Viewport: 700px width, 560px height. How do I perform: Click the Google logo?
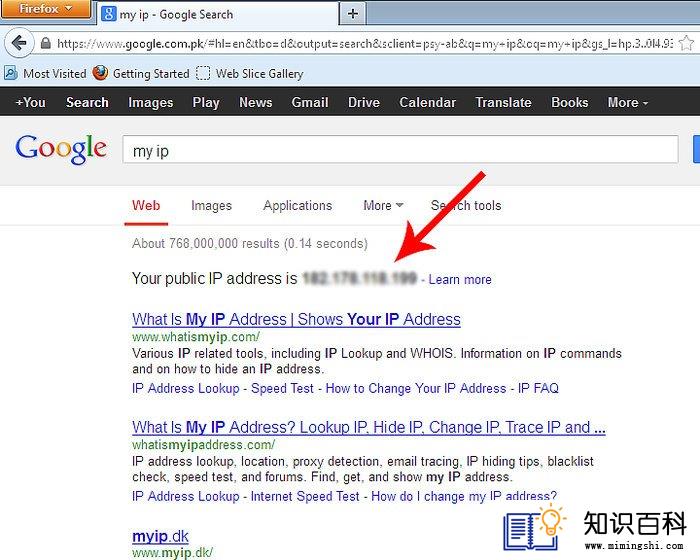coord(61,149)
